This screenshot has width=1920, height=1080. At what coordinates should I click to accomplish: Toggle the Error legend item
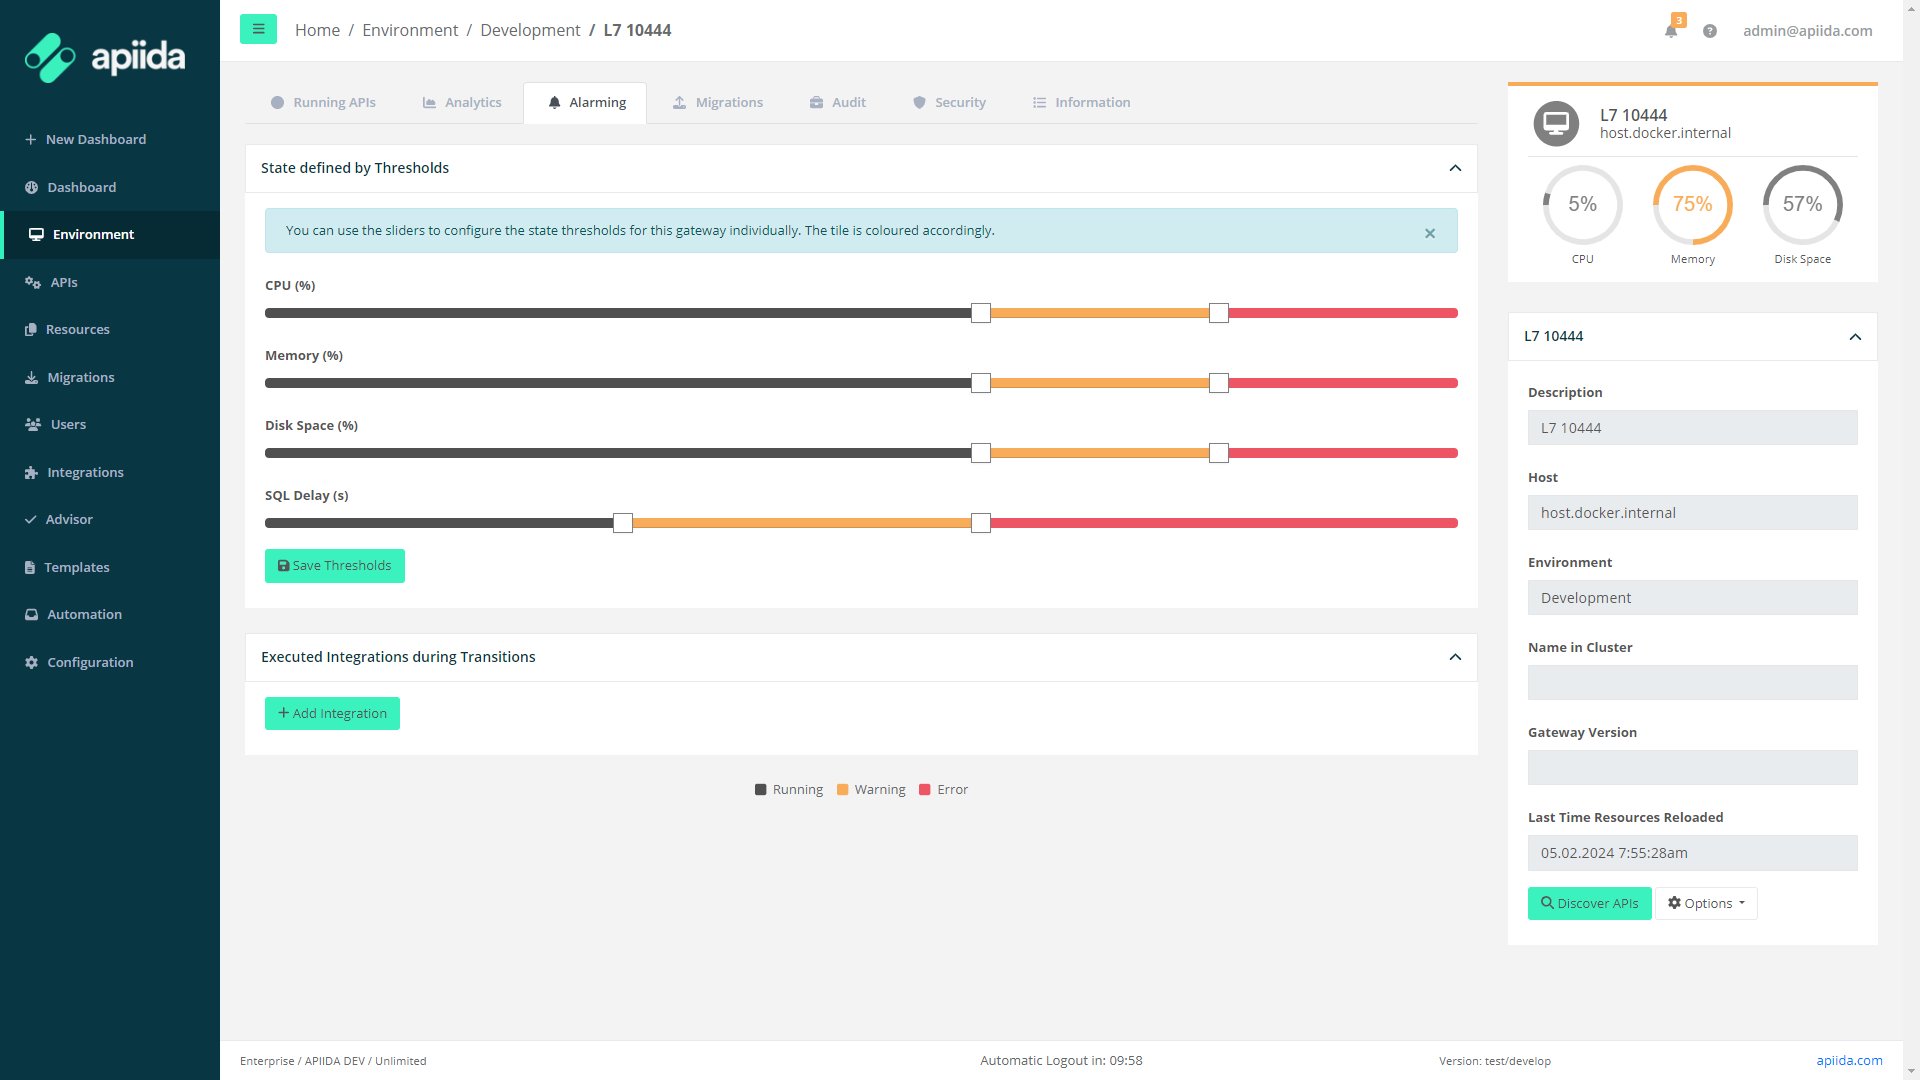(x=943, y=790)
